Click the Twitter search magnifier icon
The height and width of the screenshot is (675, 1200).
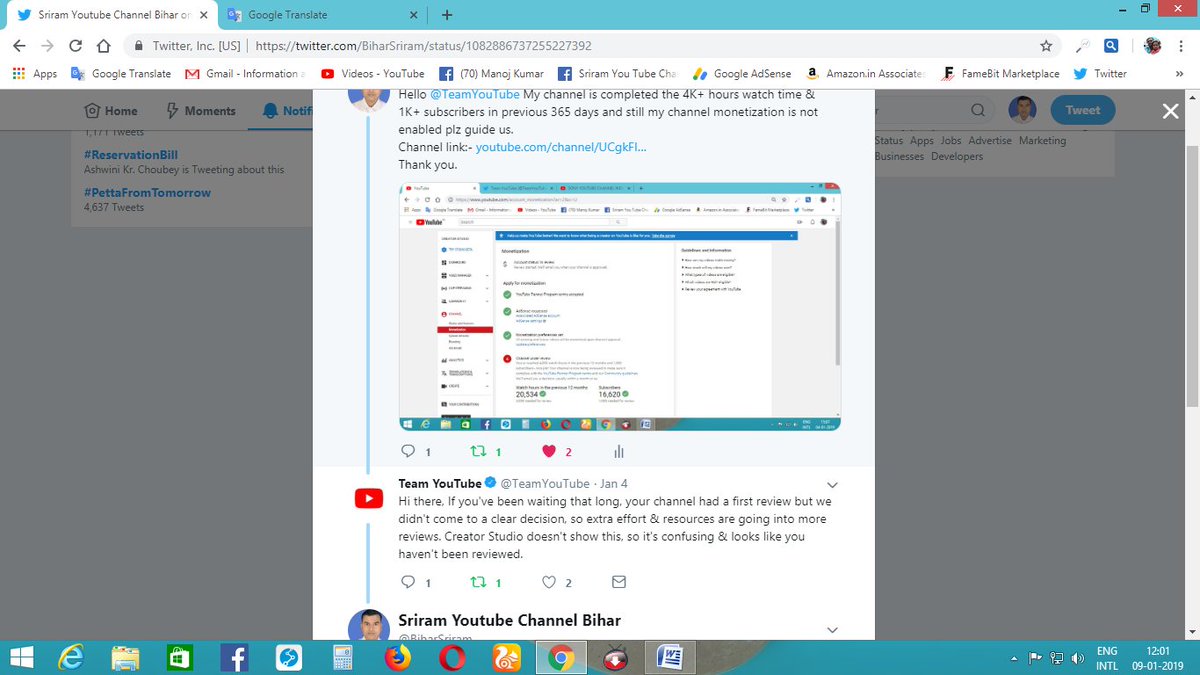[x=978, y=110]
